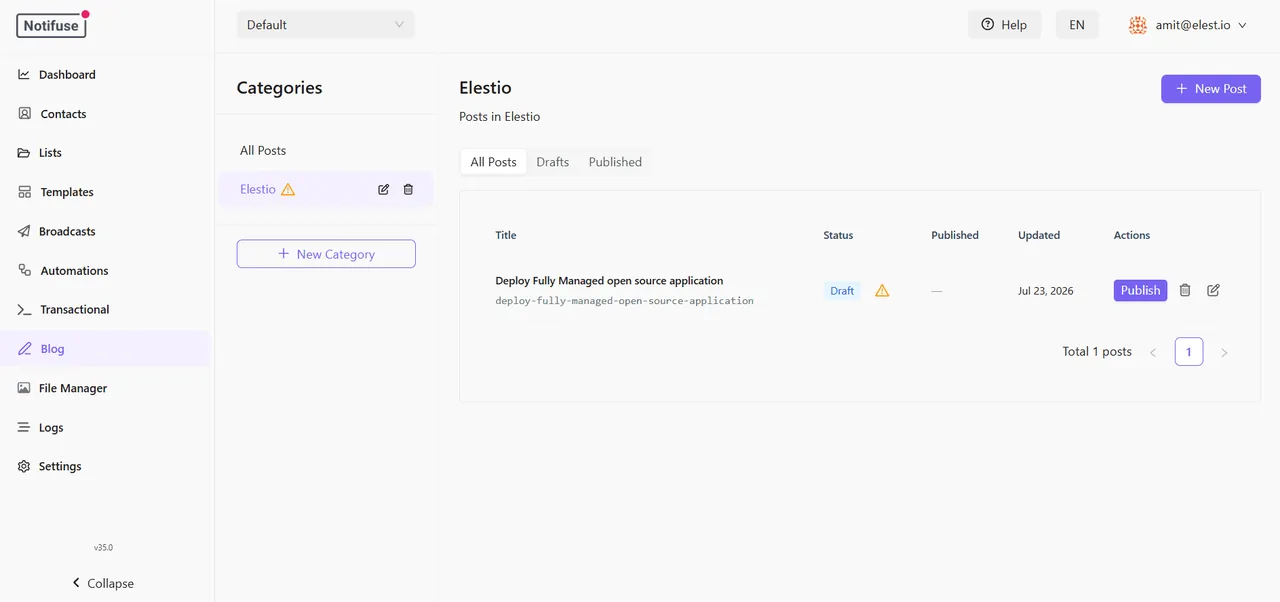Click the Draft status tag
1280x602 pixels.
[842, 290]
